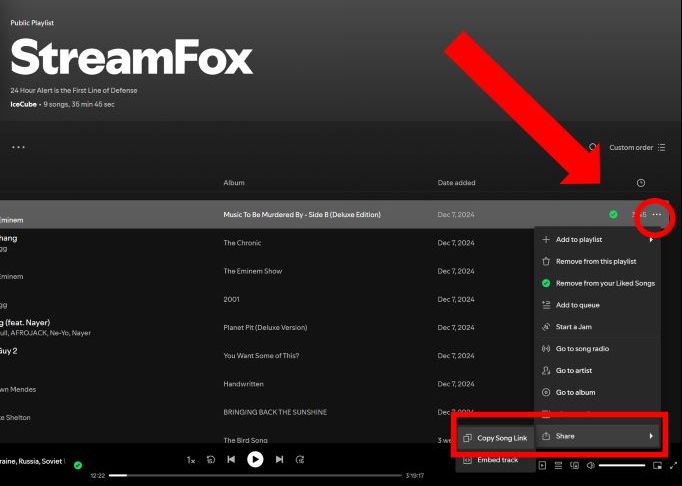This screenshot has width=682, height=486.
Task: Open album Music To Be Murdered By - Side B
Action: tap(302, 215)
